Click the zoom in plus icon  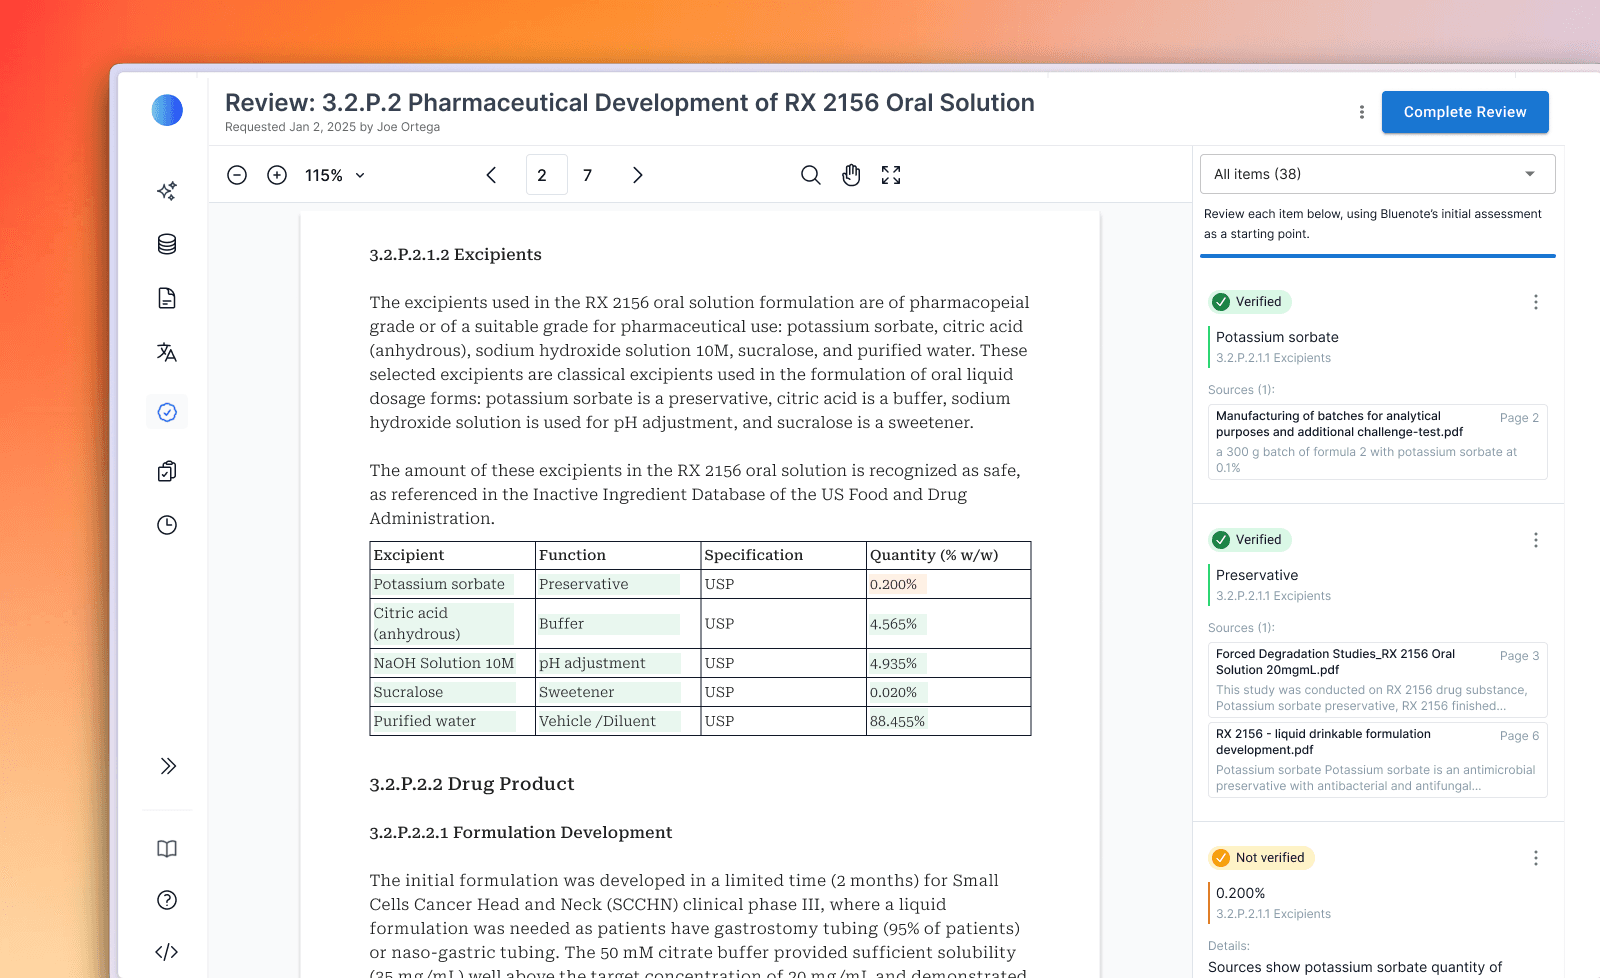[x=277, y=175]
